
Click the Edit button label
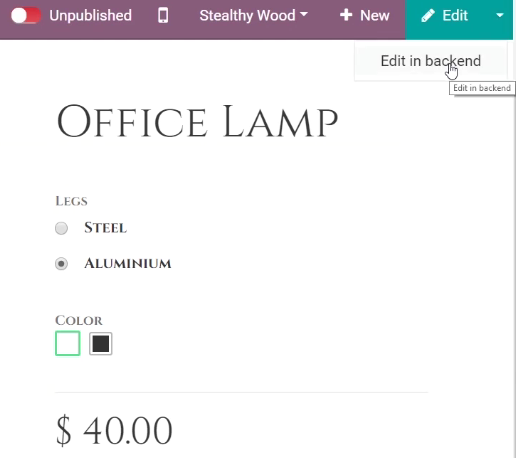[455, 15]
